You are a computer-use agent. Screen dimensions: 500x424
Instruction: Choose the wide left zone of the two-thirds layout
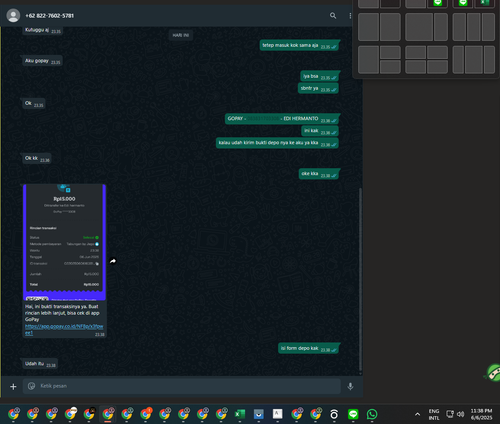419,27
